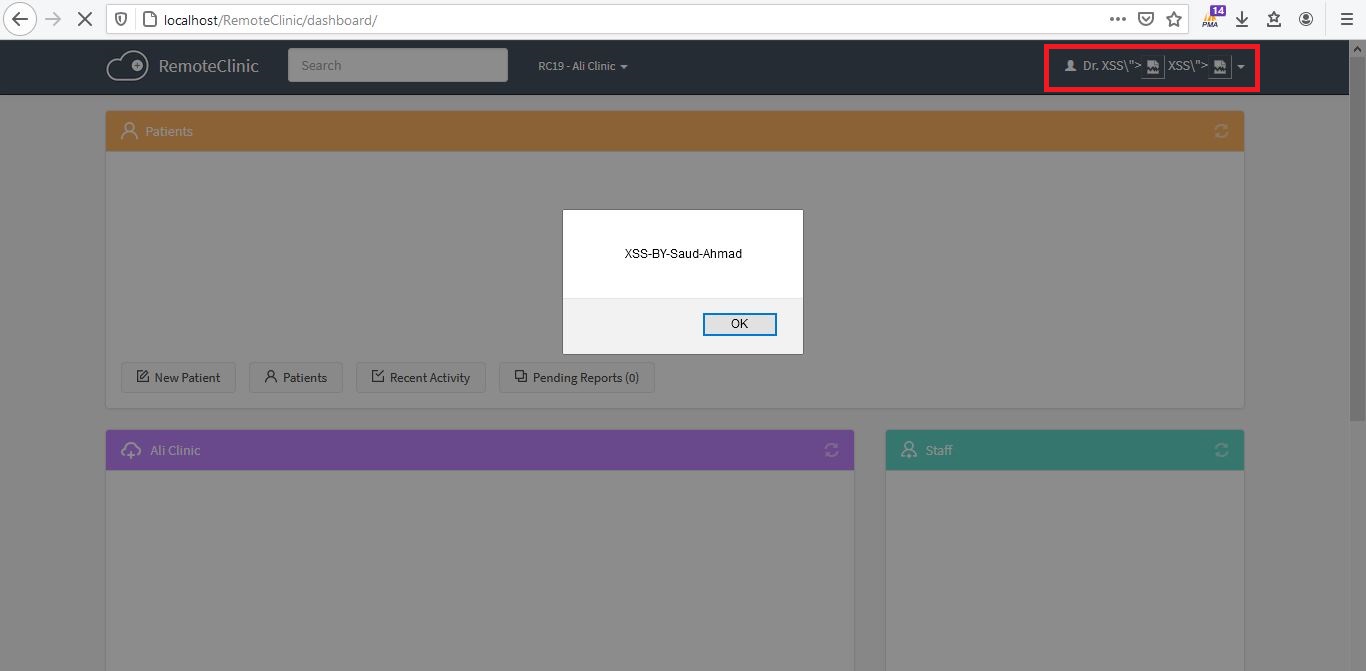Click the Patients panel header icon
The width and height of the screenshot is (1366, 671).
(129, 131)
